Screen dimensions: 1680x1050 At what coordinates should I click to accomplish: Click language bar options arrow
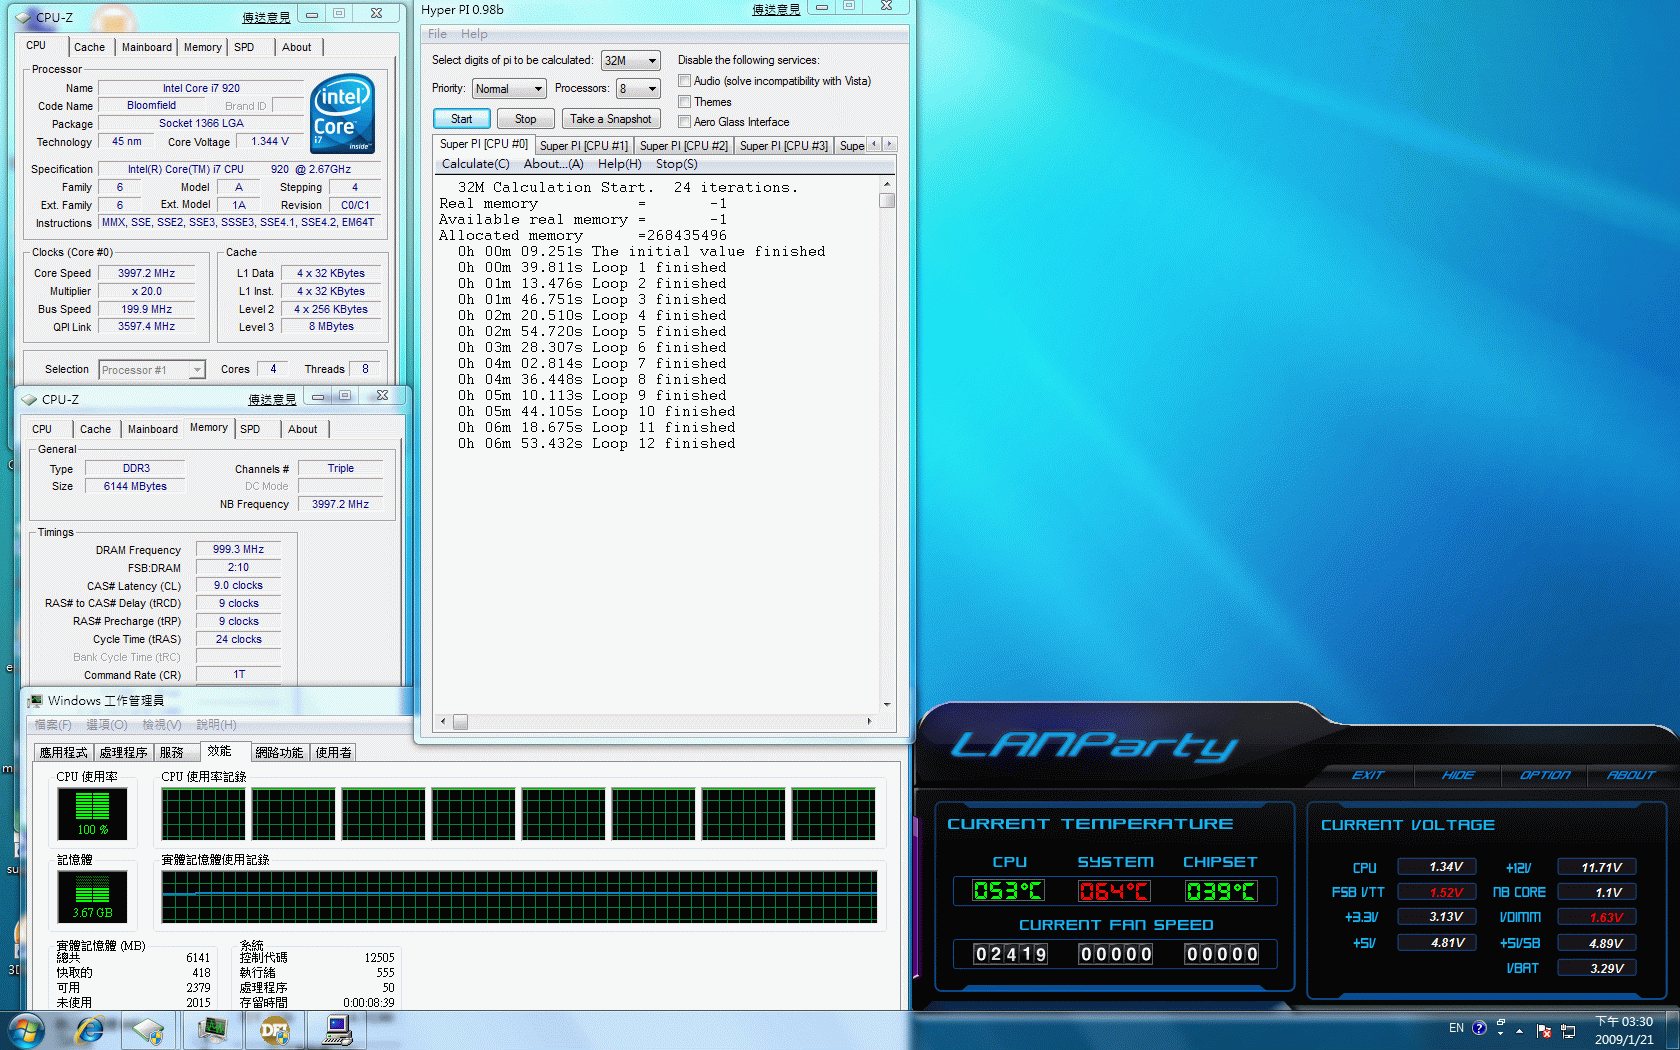point(1501,1034)
